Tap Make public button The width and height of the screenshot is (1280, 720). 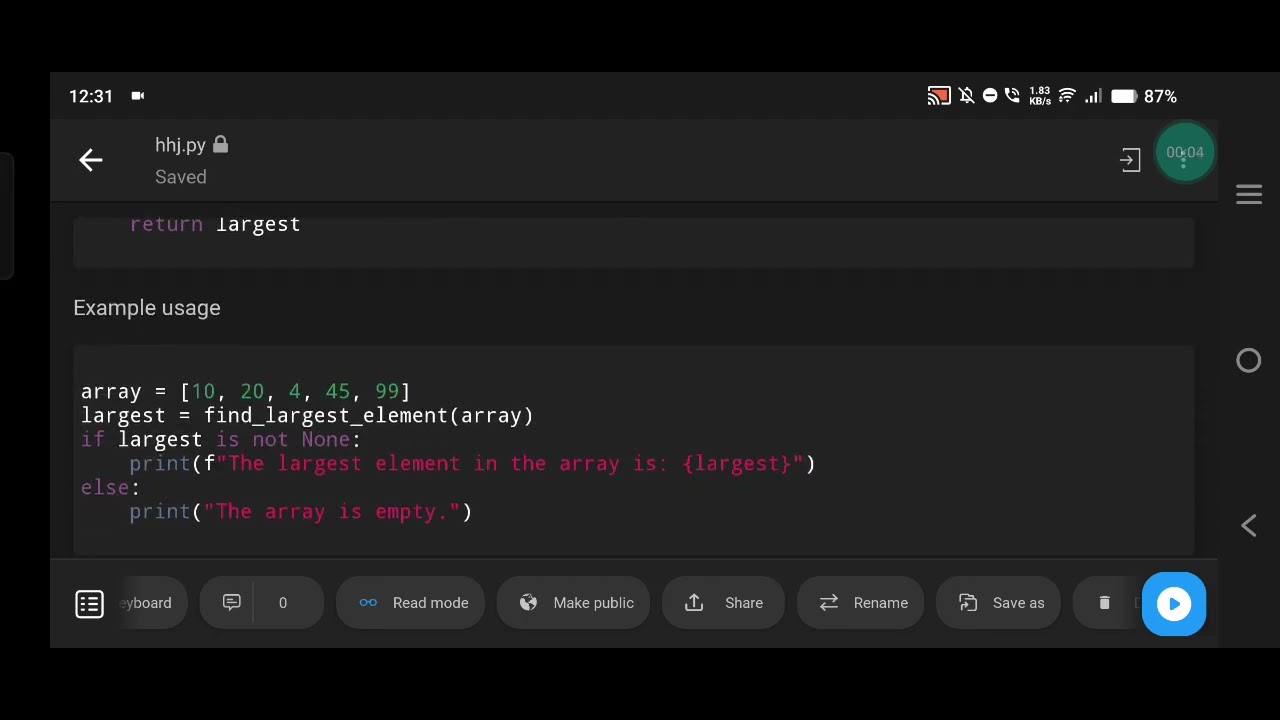click(x=574, y=603)
